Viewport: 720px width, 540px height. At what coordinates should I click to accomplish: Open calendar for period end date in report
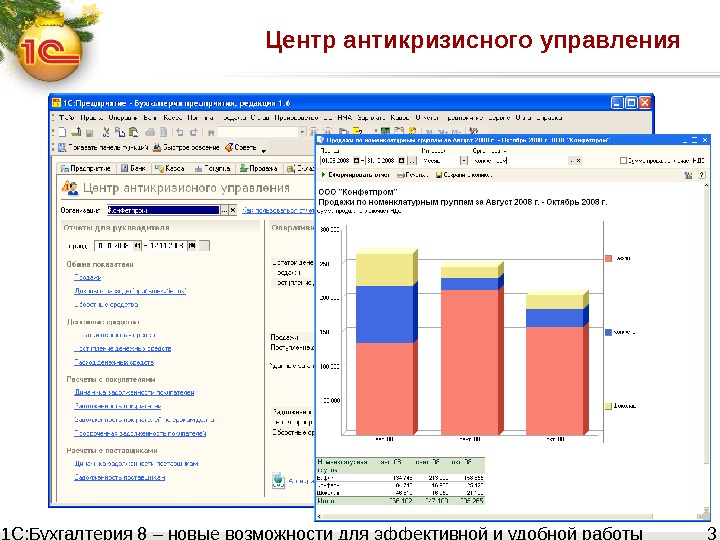point(401,161)
